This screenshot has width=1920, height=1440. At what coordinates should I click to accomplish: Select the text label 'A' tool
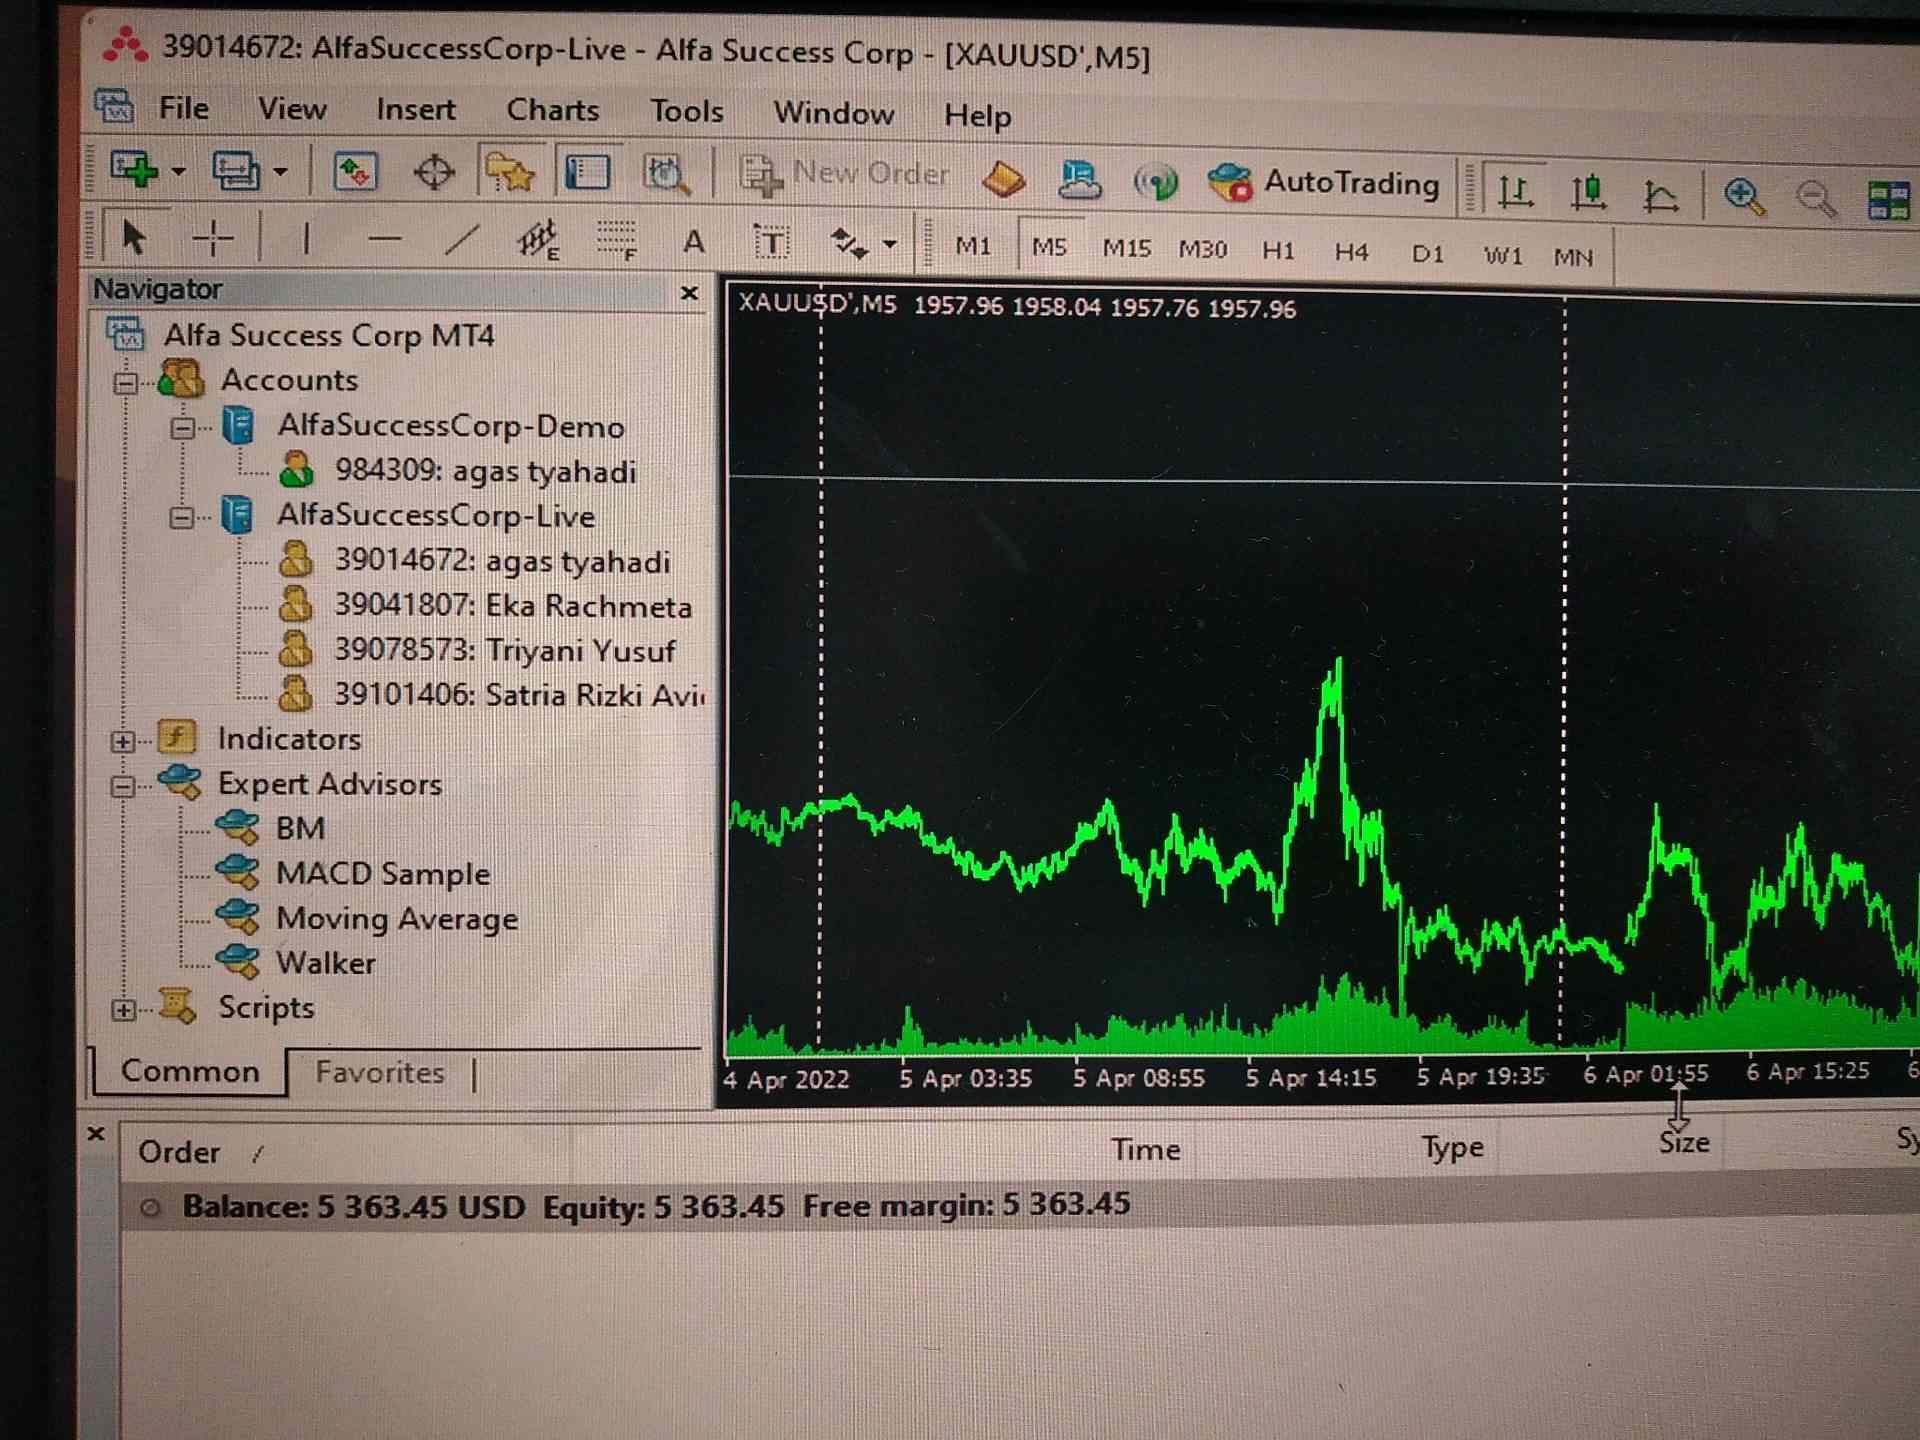[693, 241]
